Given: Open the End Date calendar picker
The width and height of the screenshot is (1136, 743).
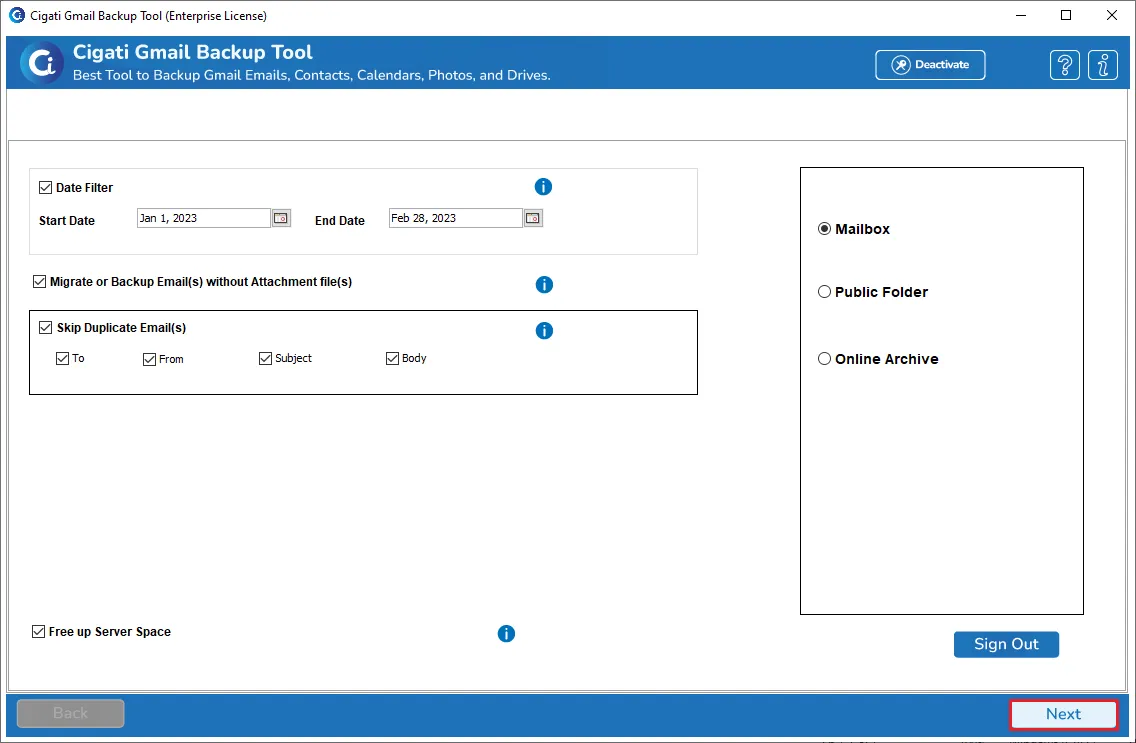Looking at the screenshot, I should [x=533, y=218].
